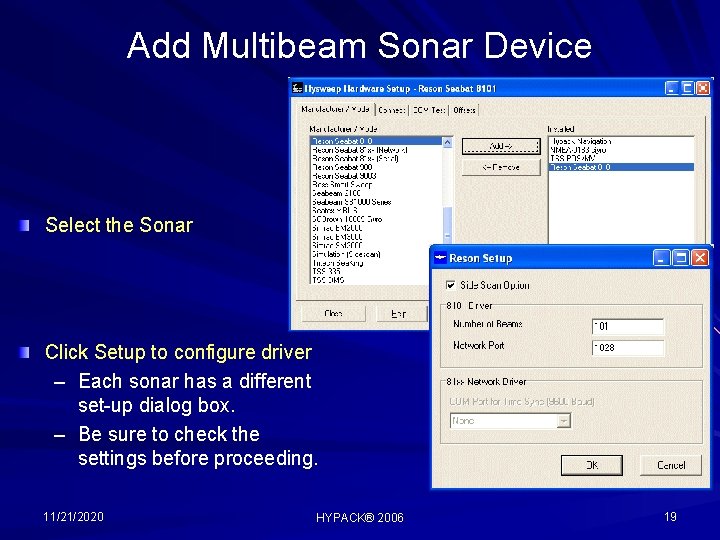Click the Add -> button
Viewport: 720px width, 540px height.
pyautogui.click(x=501, y=146)
